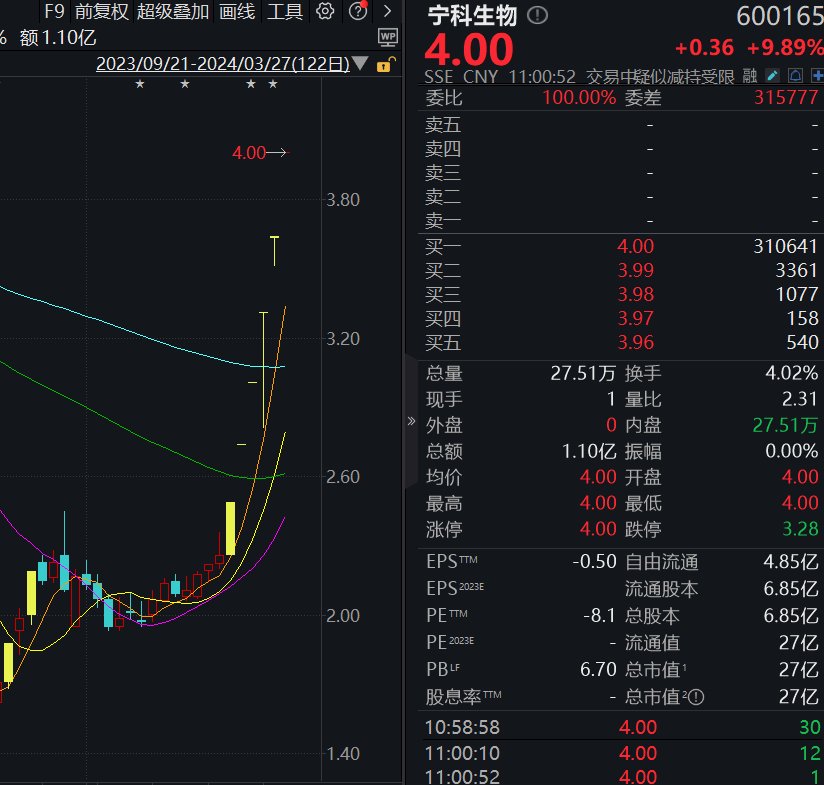Click the 委差 value 315777
The width and height of the screenshot is (824, 785).
tap(786, 97)
